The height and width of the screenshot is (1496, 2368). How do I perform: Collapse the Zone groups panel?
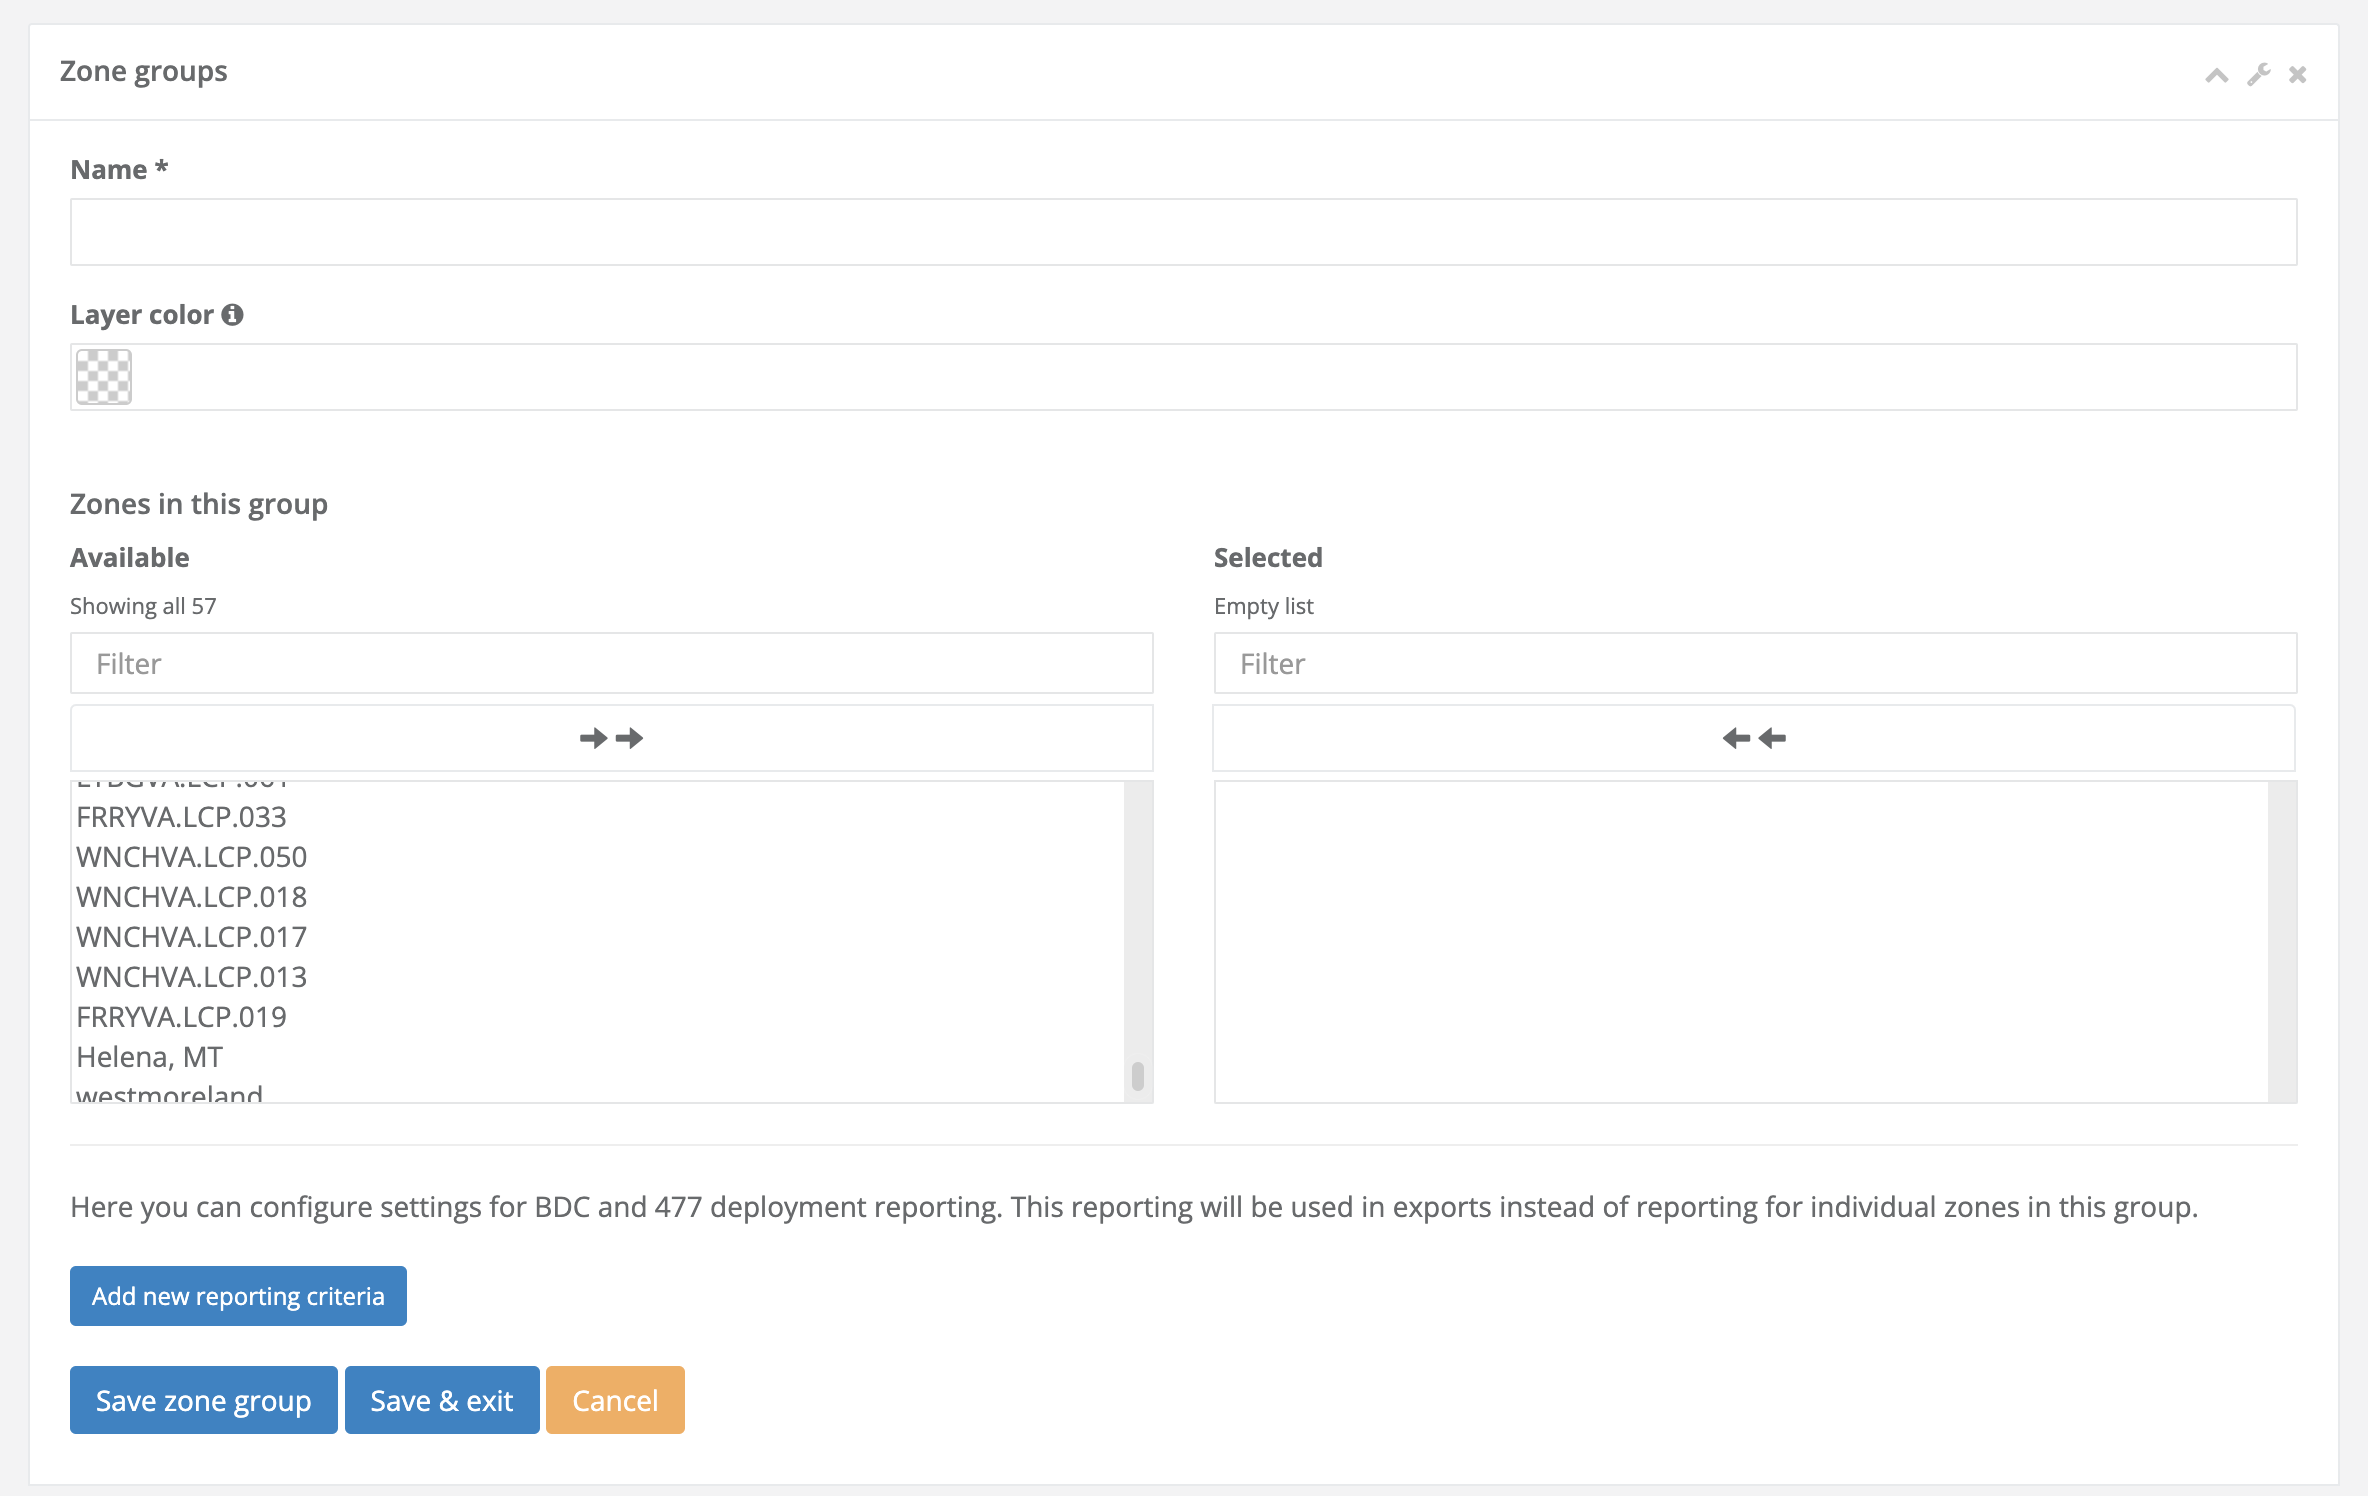point(2216,74)
